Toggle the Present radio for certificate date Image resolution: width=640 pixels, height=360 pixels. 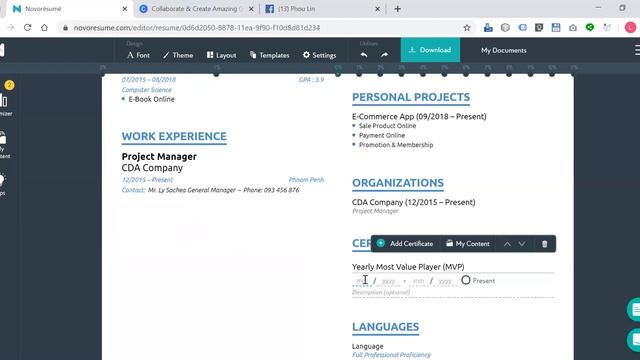click(x=466, y=280)
